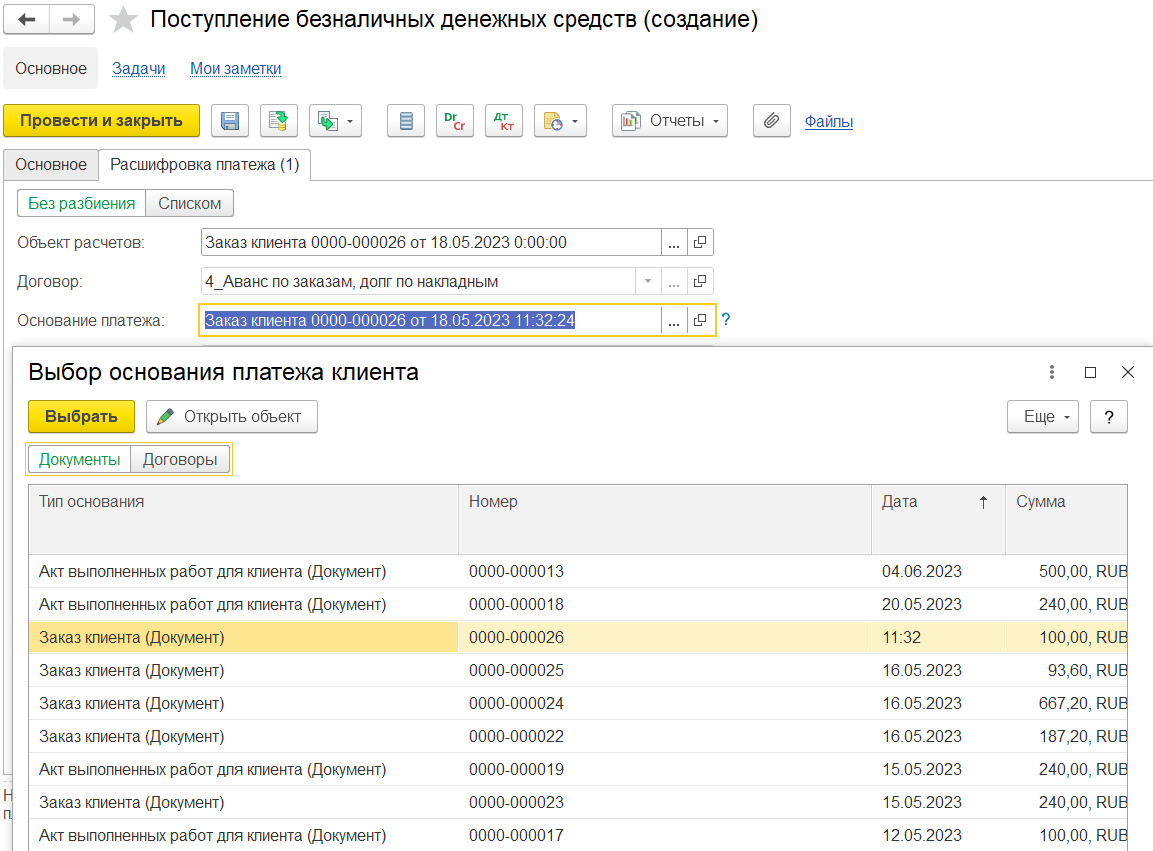This screenshot has height=851, width=1153.
Task: Click the document structure list icon
Action: pyautogui.click(x=406, y=121)
